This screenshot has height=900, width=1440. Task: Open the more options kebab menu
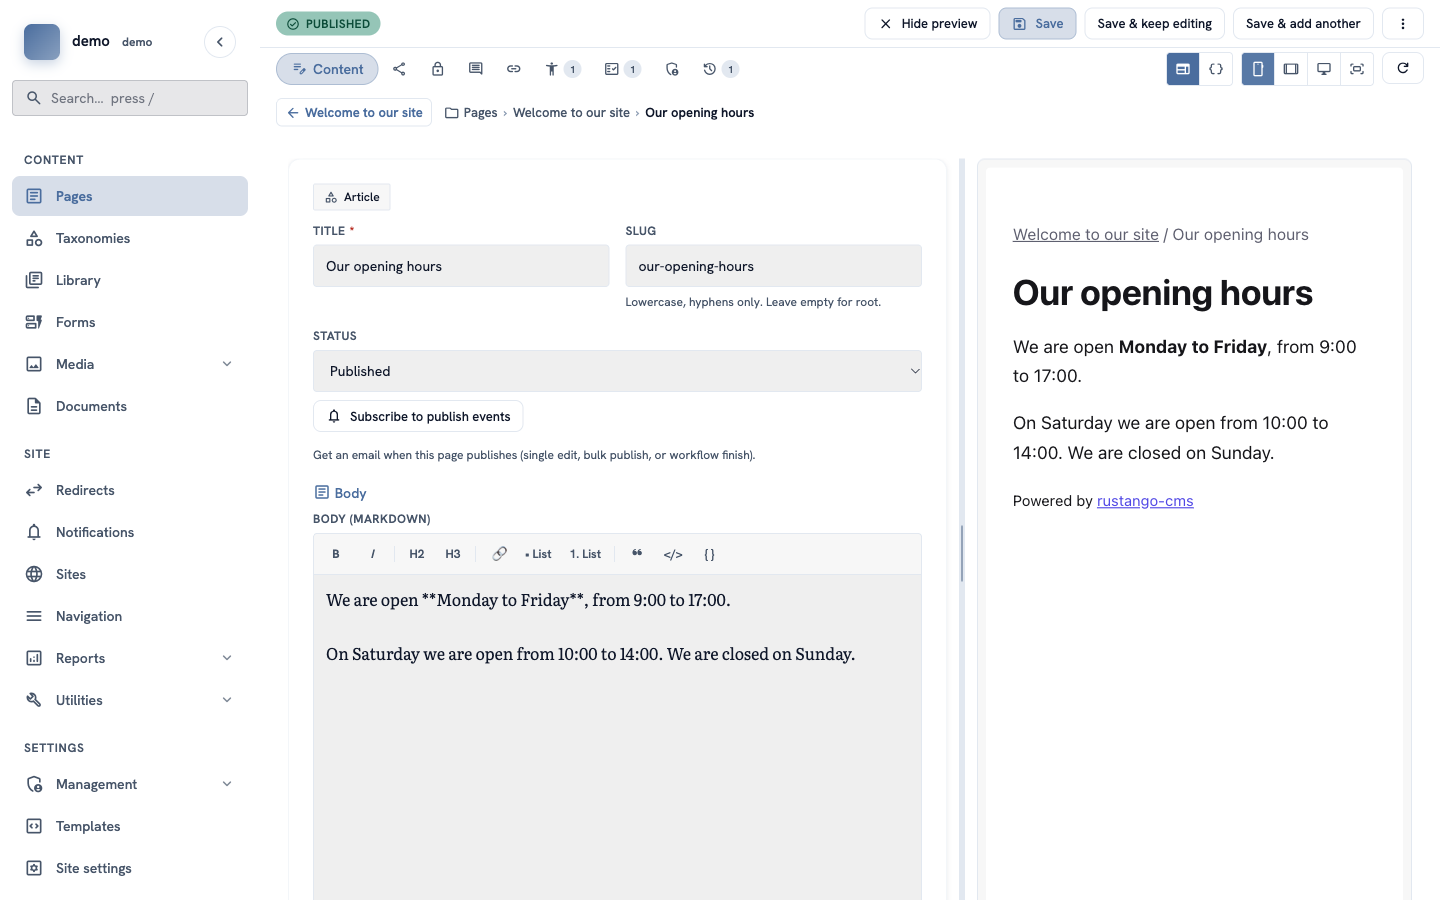(x=1403, y=24)
